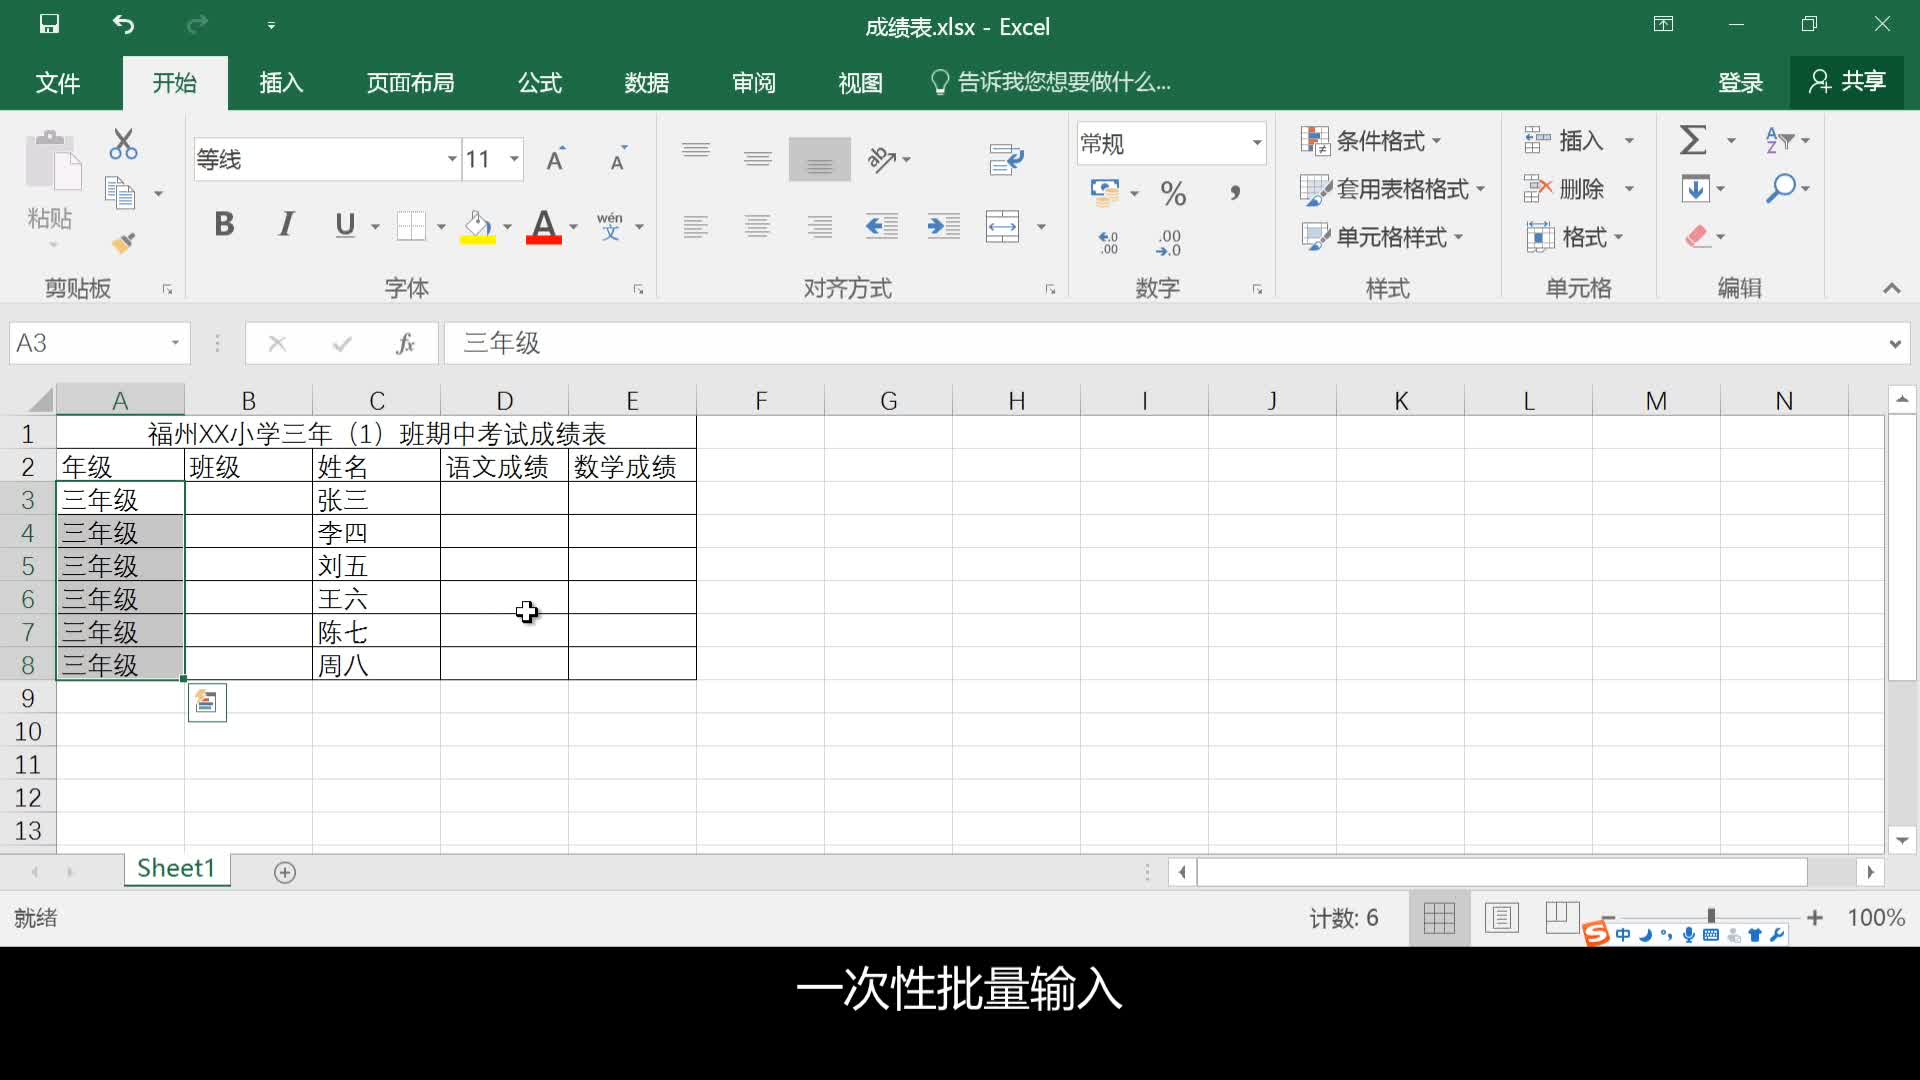Image resolution: width=1920 pixels, height=1080 pixels.
Task: Click the Format Painter icon
Action: (x=122, y=243)
